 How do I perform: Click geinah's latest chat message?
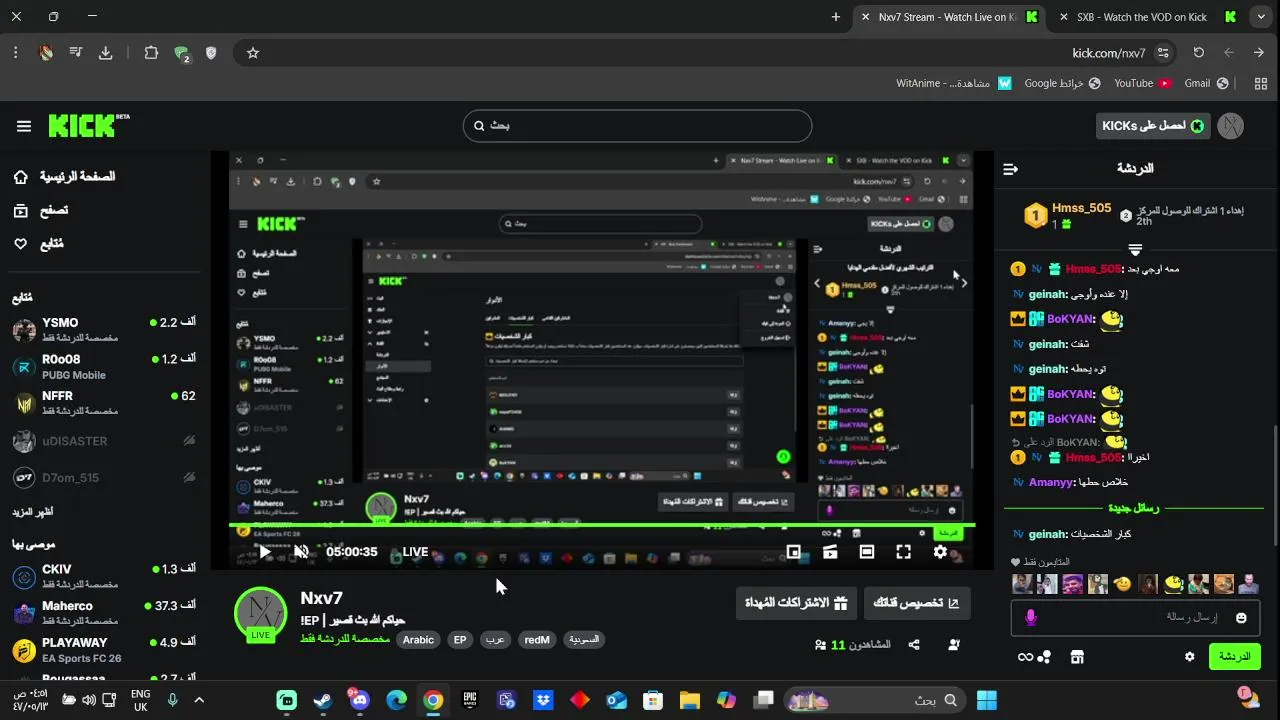tap(1073, 534)
